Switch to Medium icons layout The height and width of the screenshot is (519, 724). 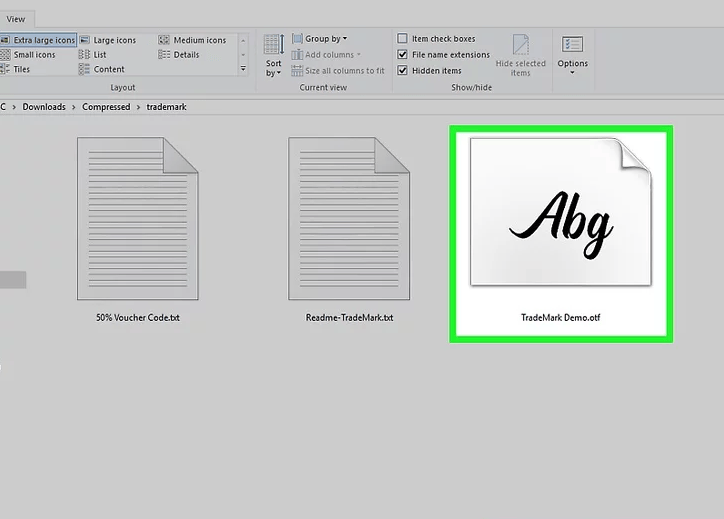199,40
